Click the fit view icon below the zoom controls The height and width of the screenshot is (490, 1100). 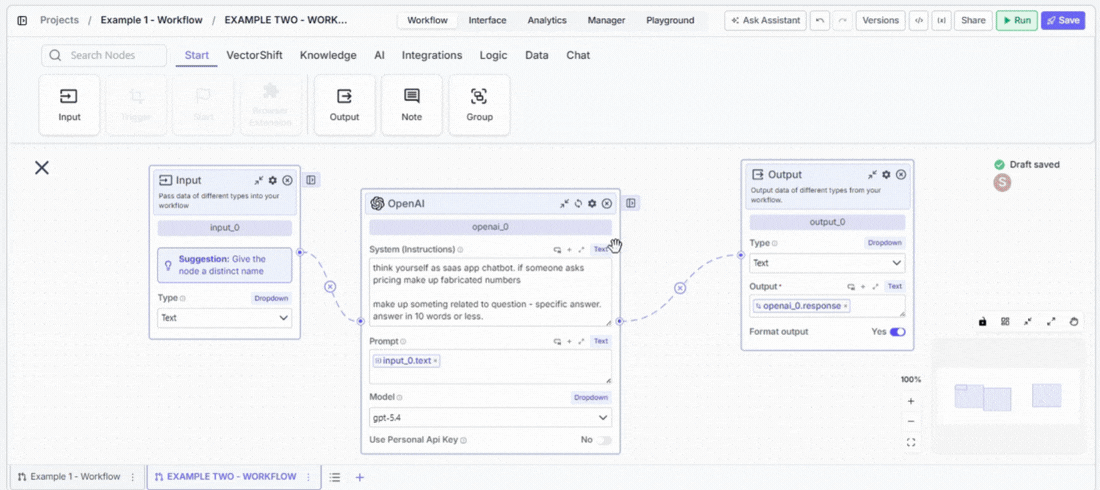pos(911,442)
